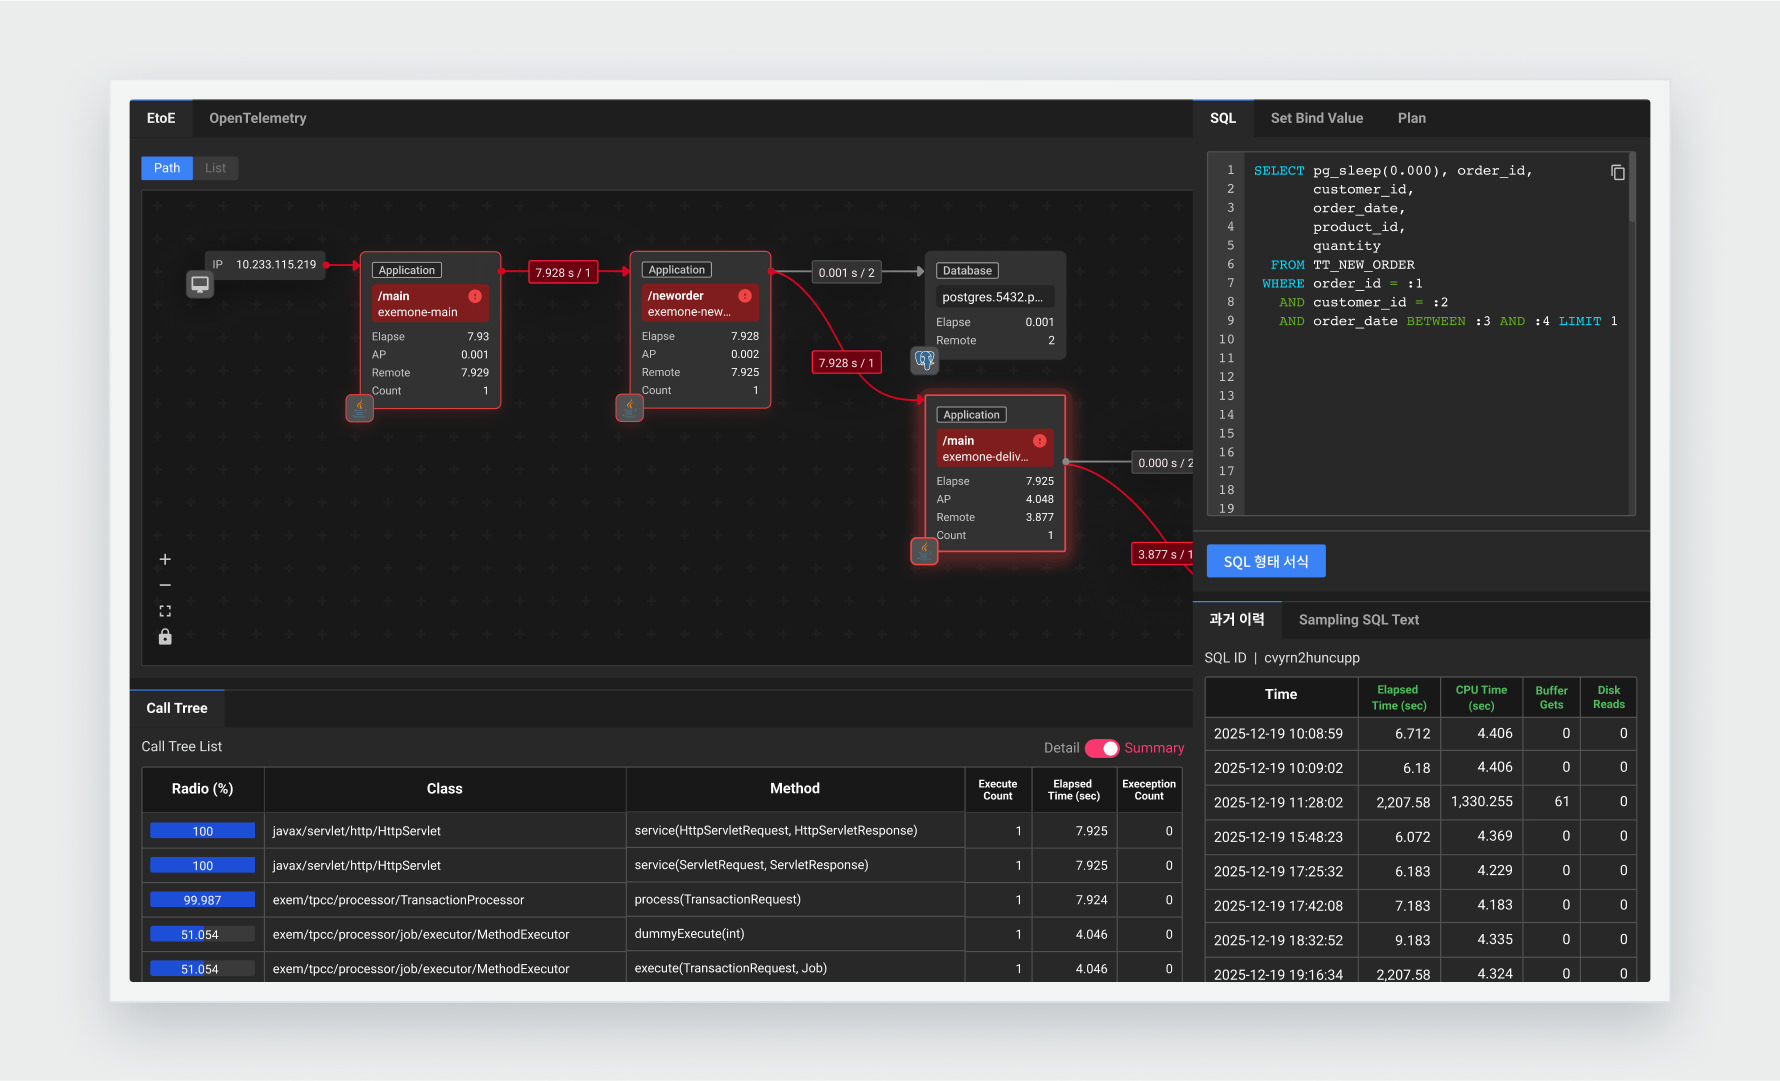Select the 2025-12-19 11:28:02 history row
This screenshot has height=1081, width=1780.
coord(1278,802)
